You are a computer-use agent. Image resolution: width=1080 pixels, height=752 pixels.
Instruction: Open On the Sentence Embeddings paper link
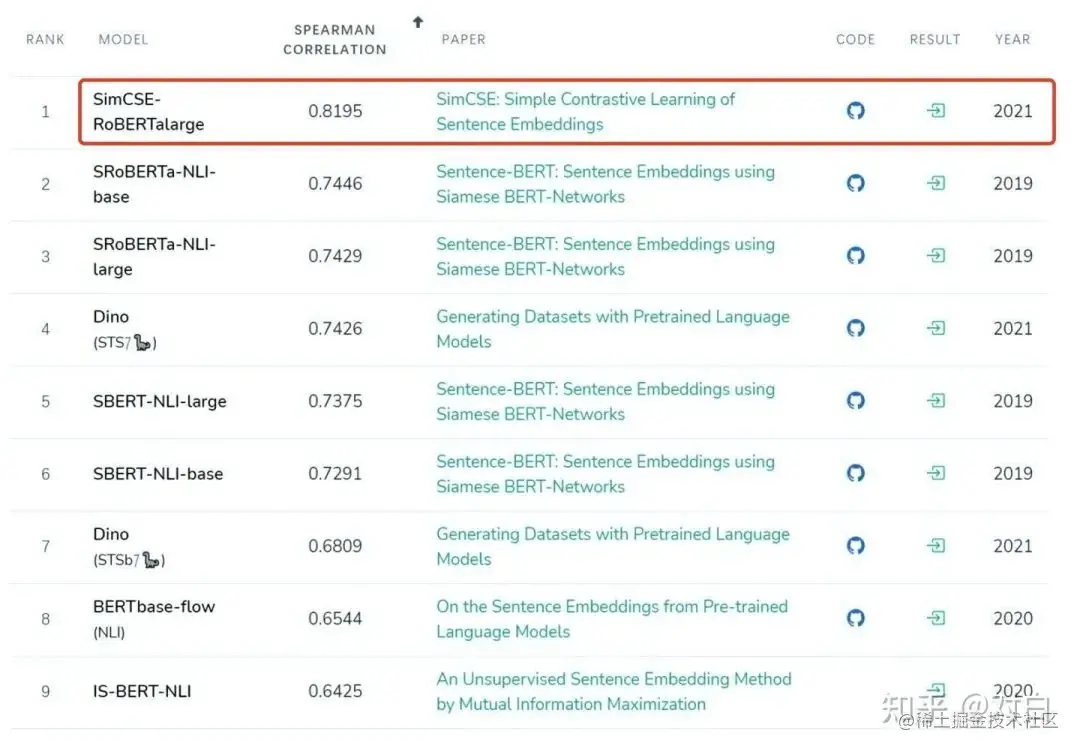[611, 618]
